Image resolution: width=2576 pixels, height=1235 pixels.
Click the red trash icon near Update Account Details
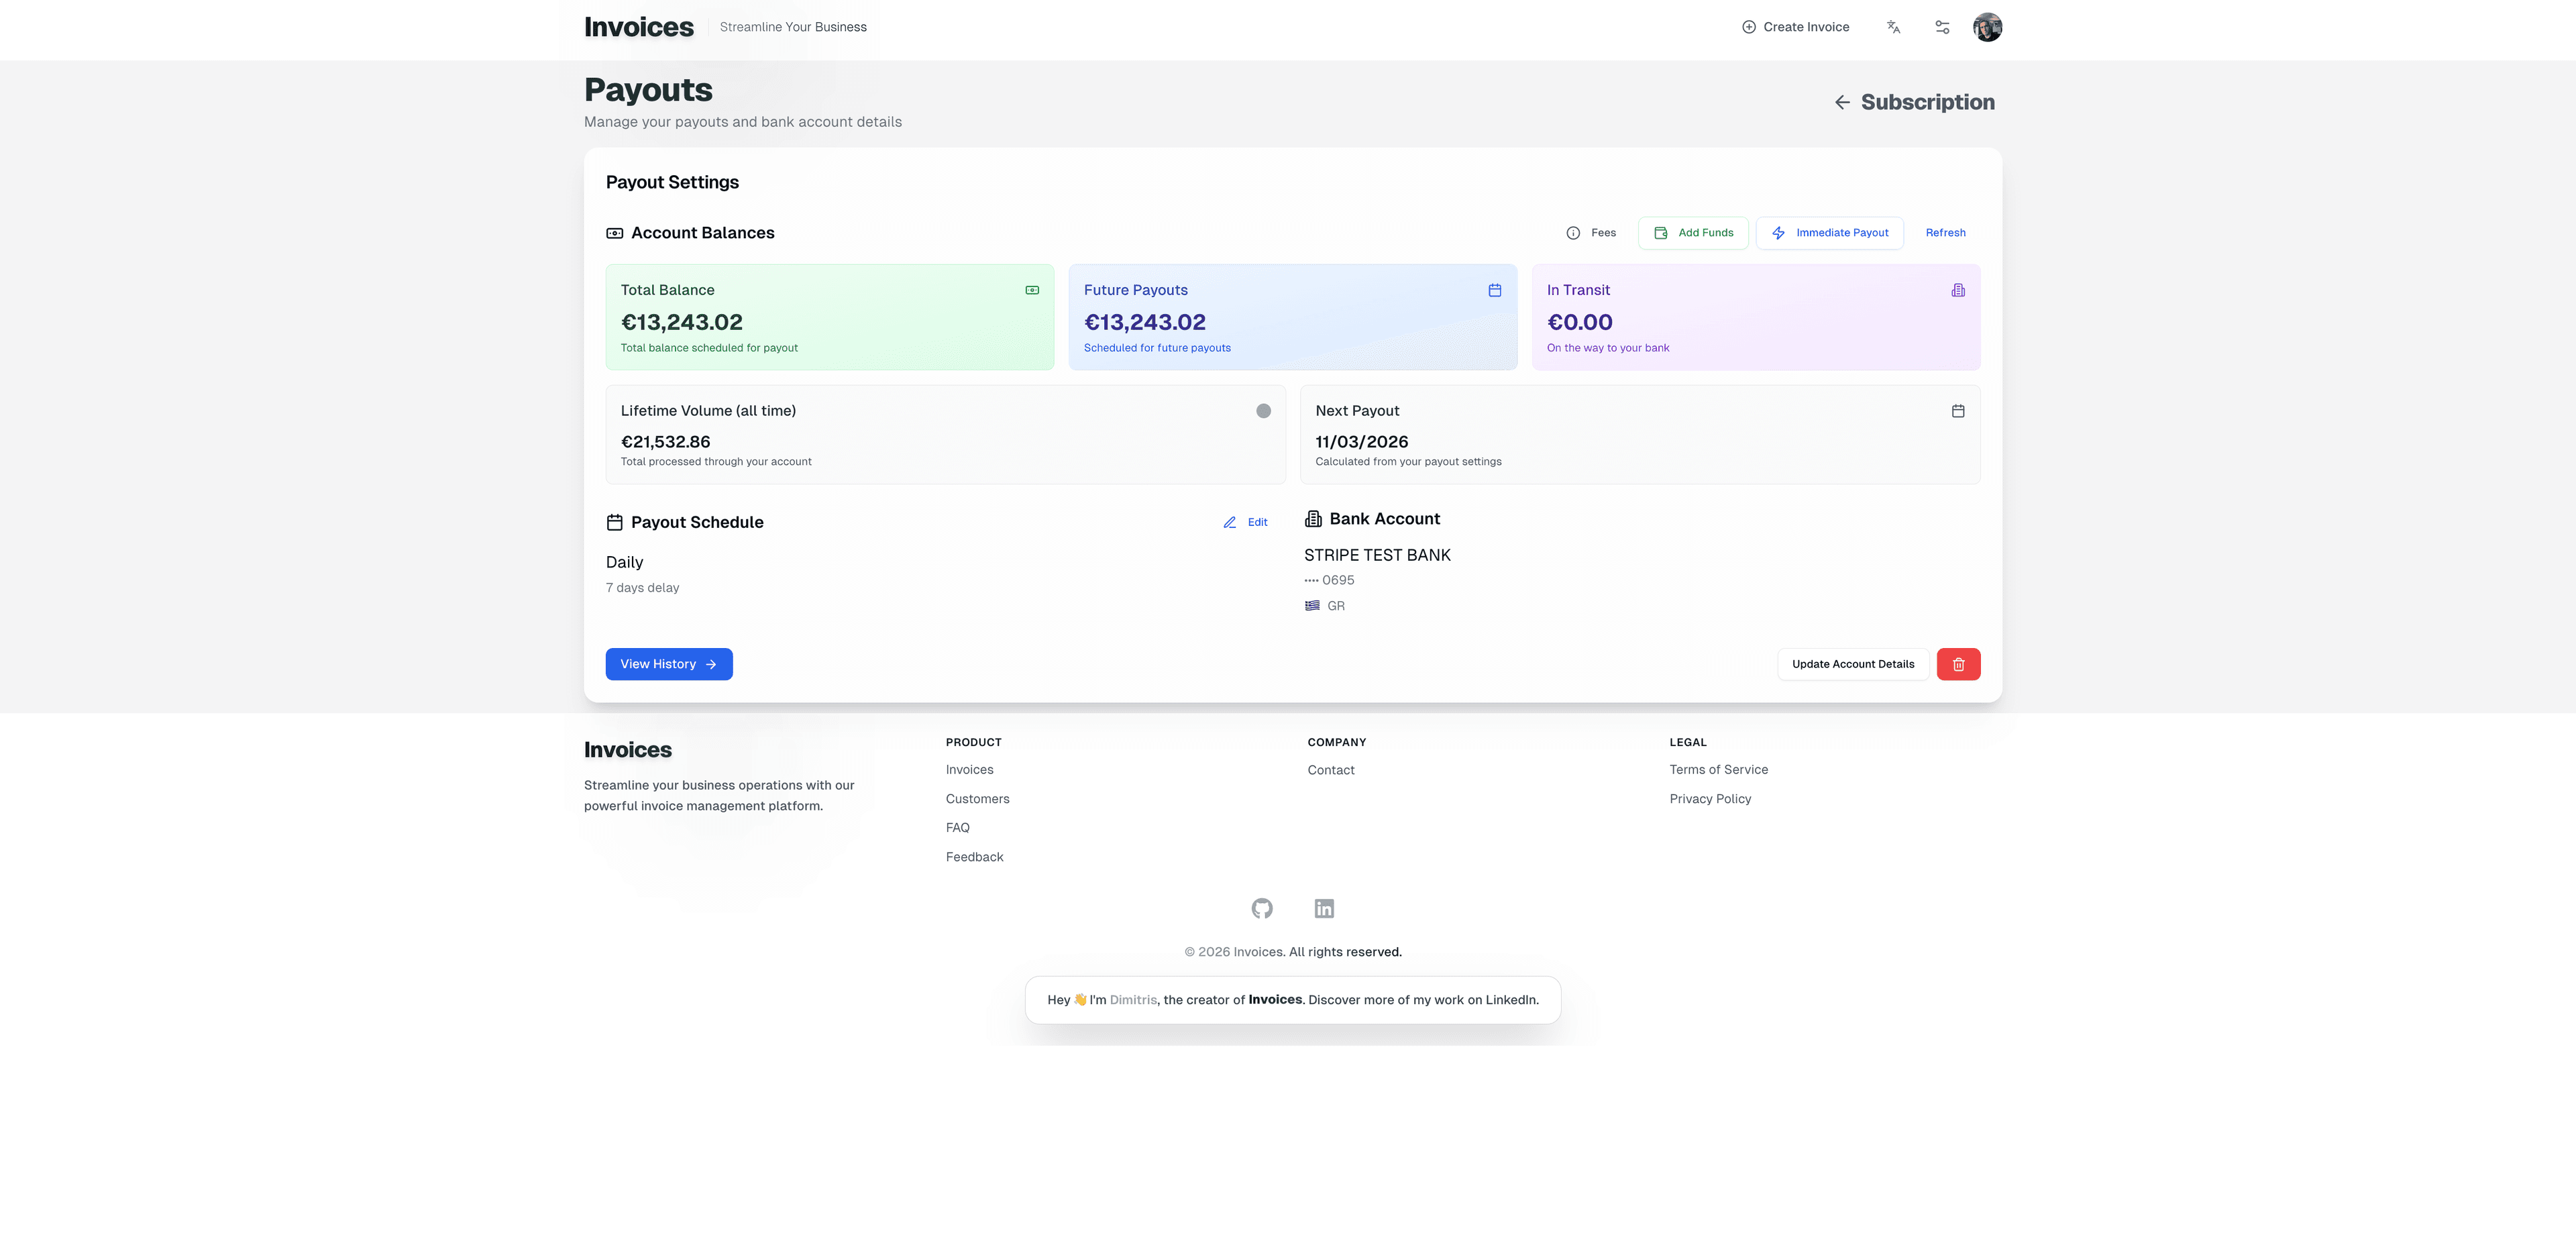point(1958,663)
